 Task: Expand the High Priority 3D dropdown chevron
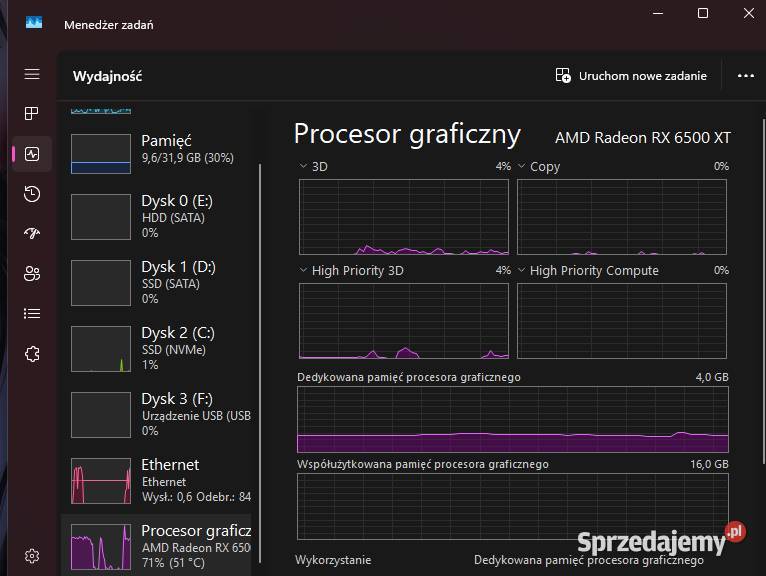[x=303, y=270]
